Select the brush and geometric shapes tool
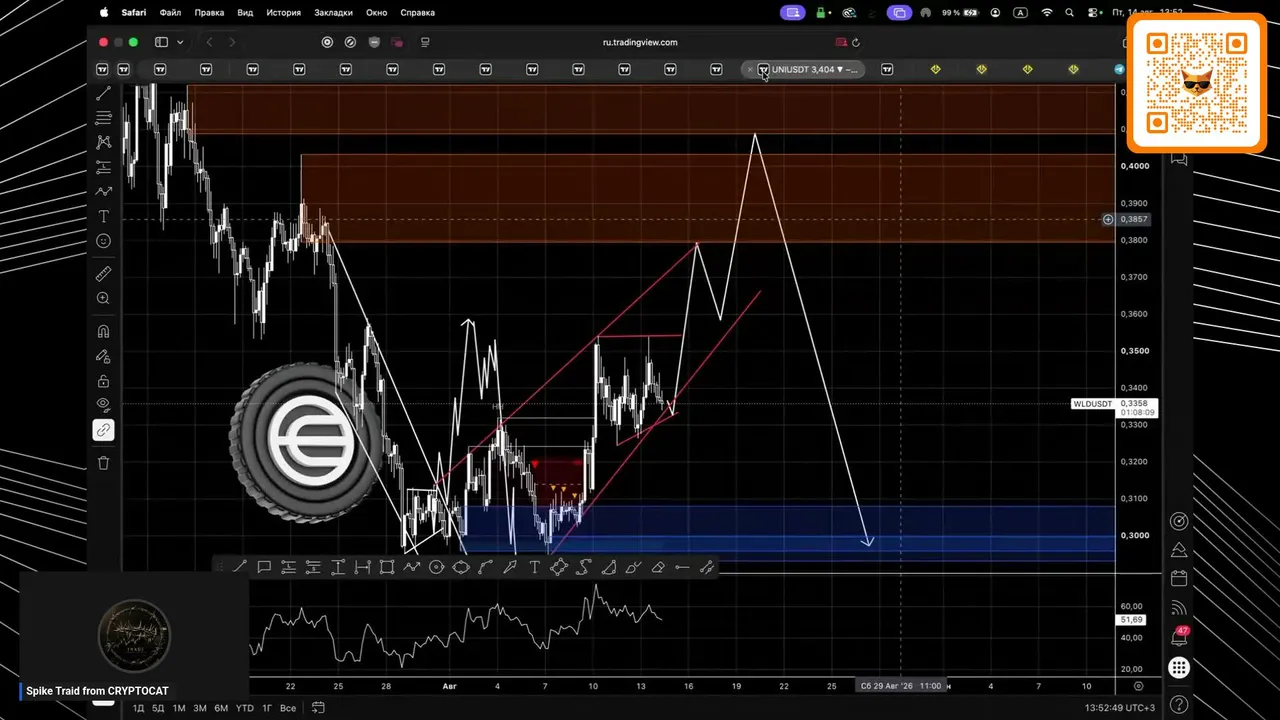1280x720 pixels. pos(103,192)
